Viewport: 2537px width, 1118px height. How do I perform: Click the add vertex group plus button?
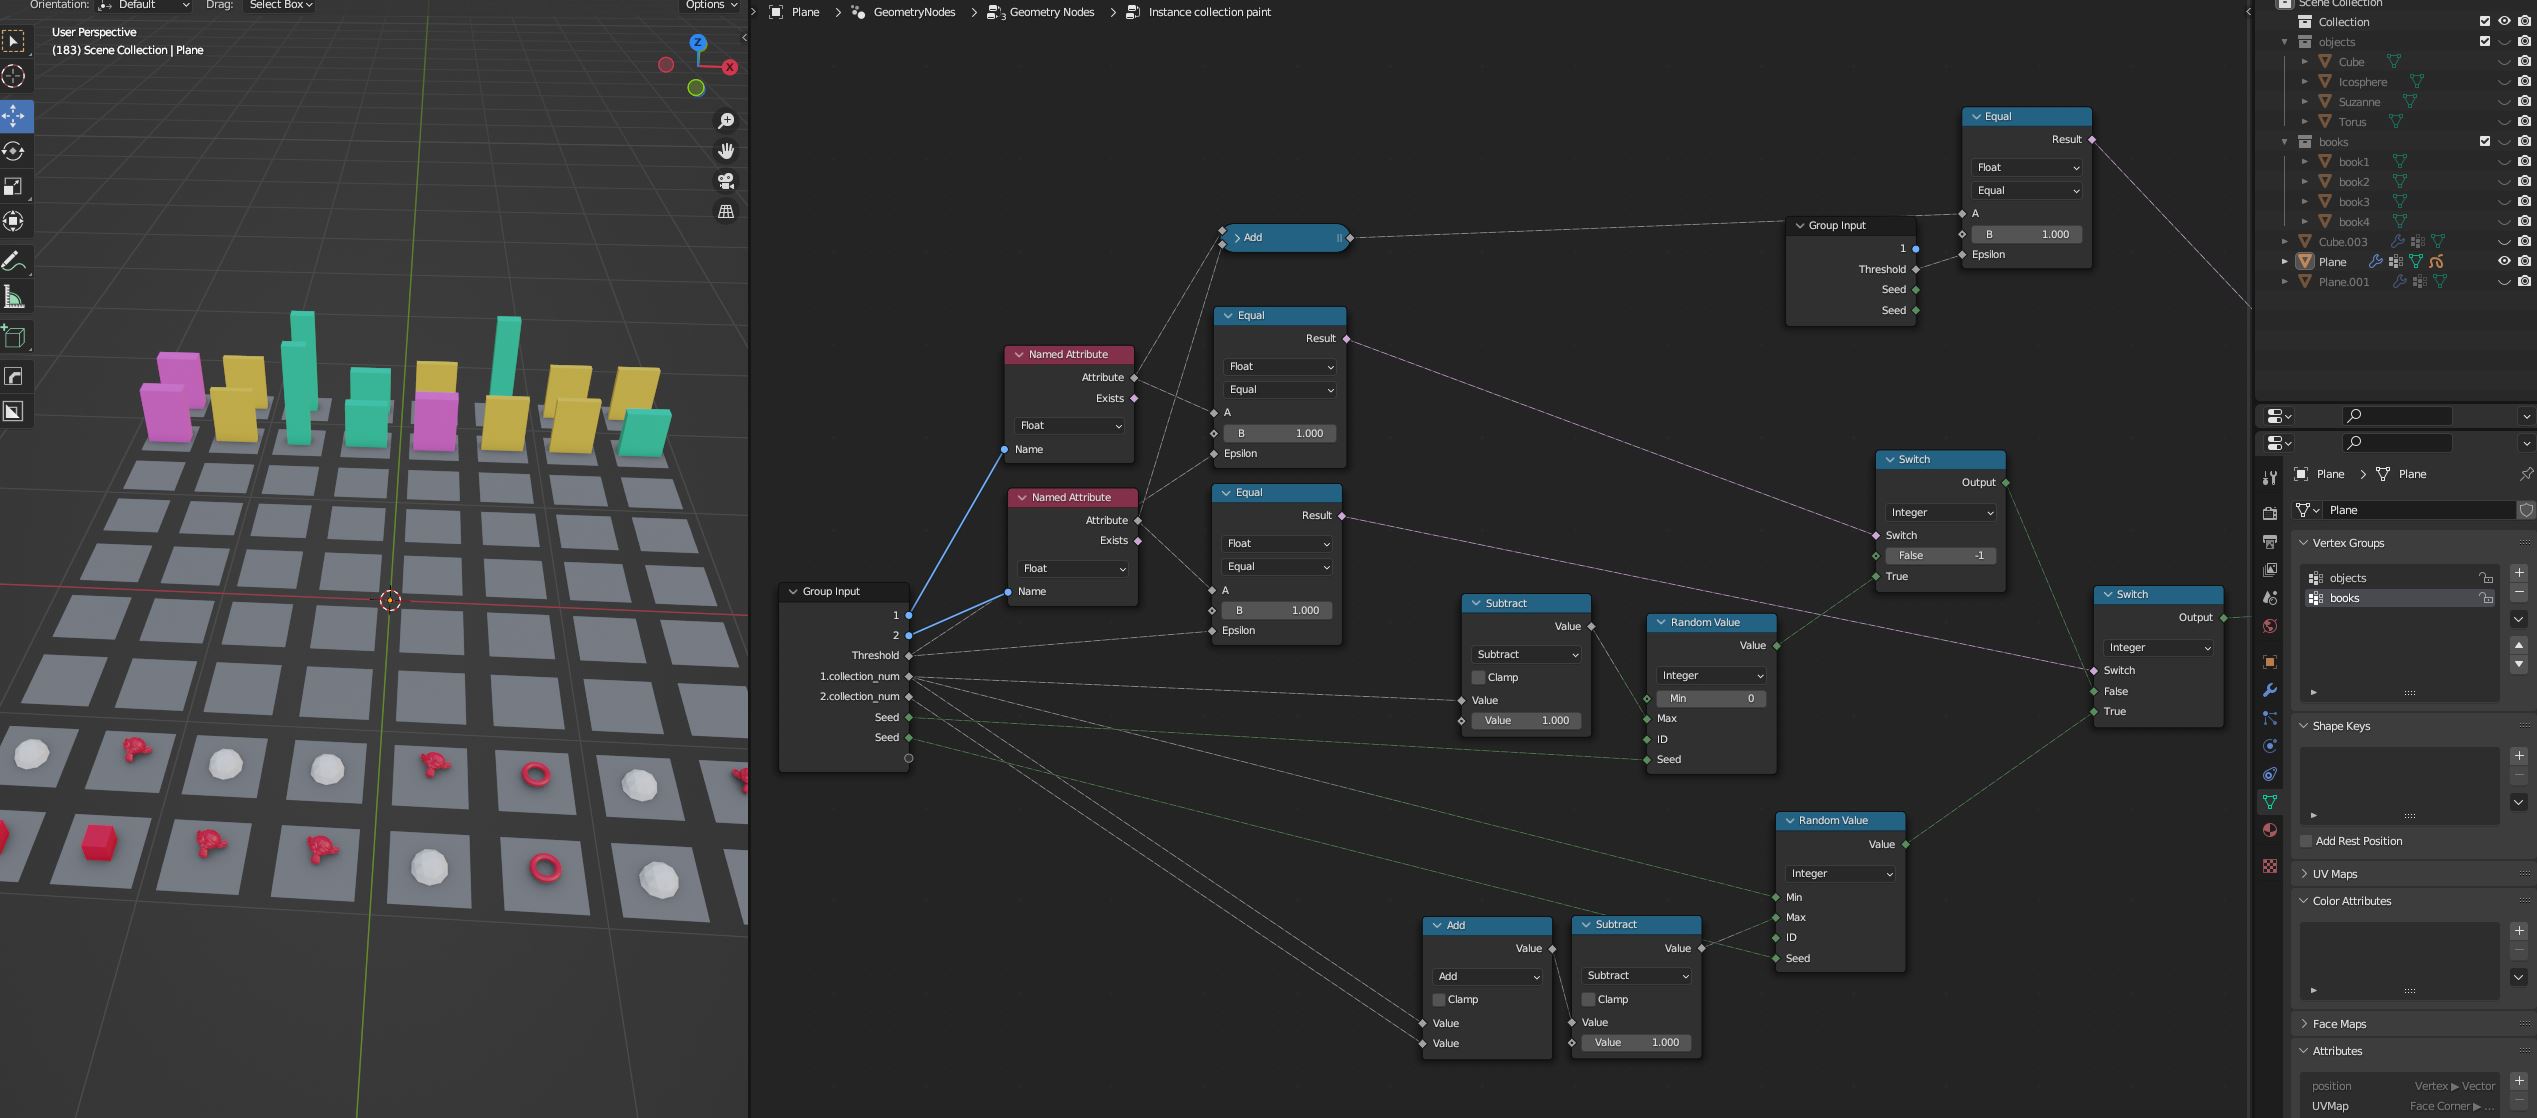point(2519,573)
